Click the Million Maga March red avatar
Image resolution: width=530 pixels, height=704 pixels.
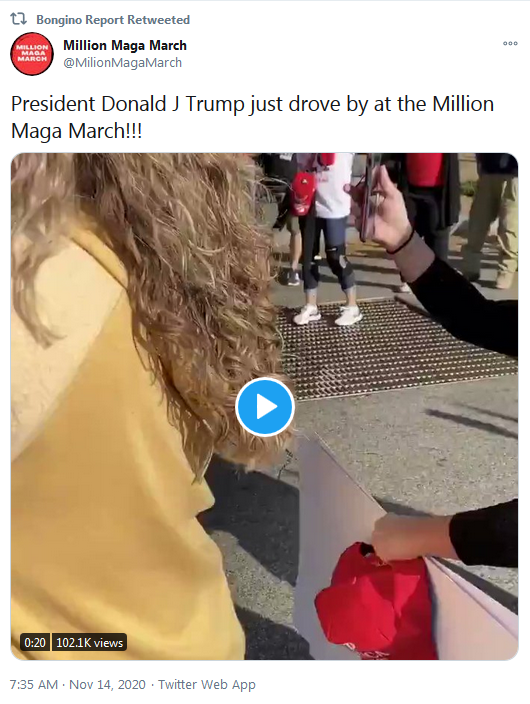32,53
